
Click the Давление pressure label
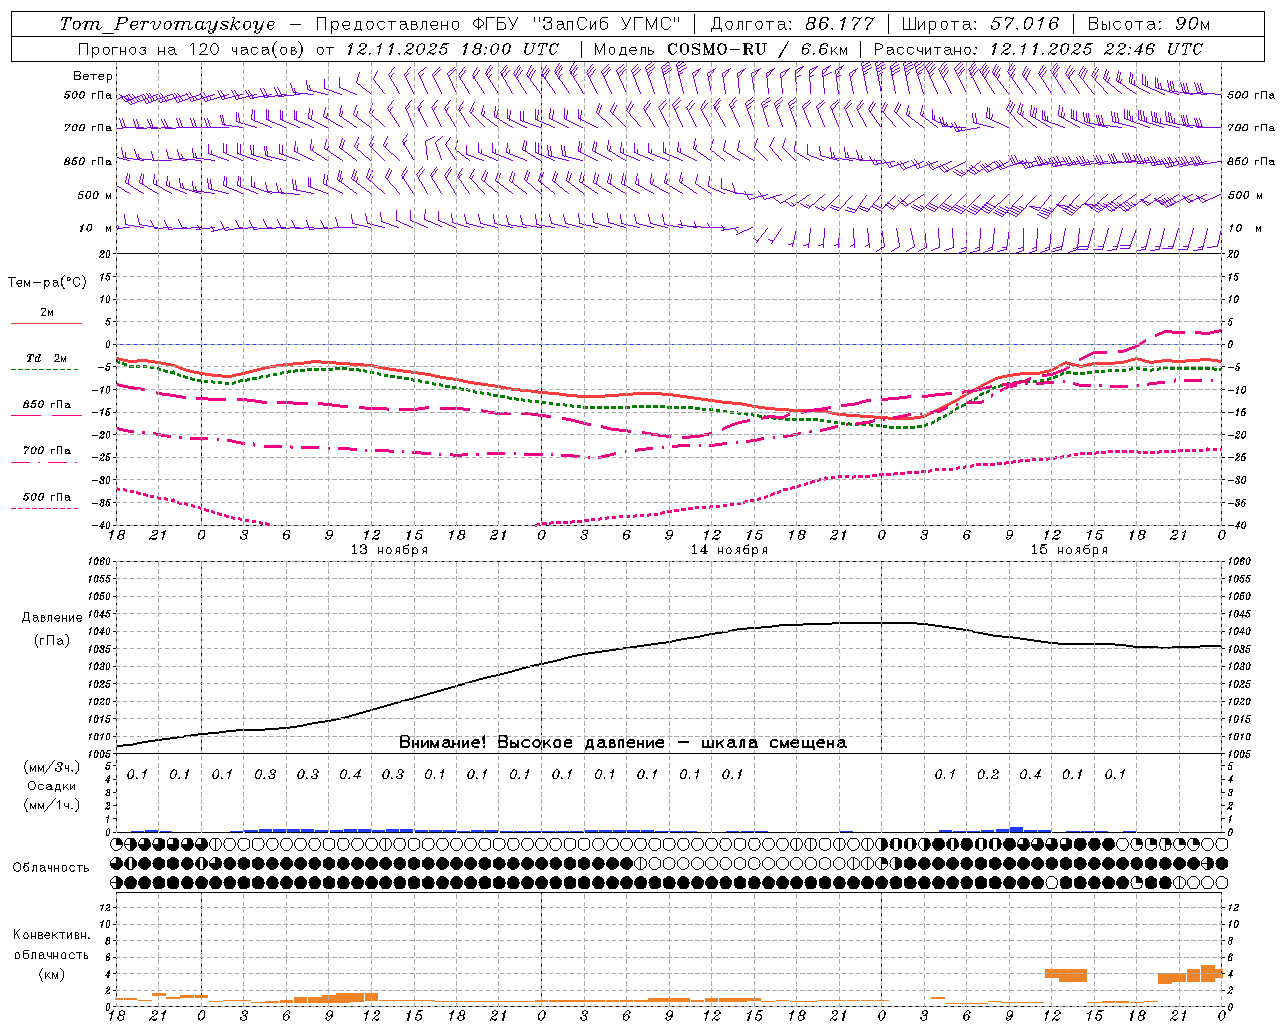(x=52, y=618)
